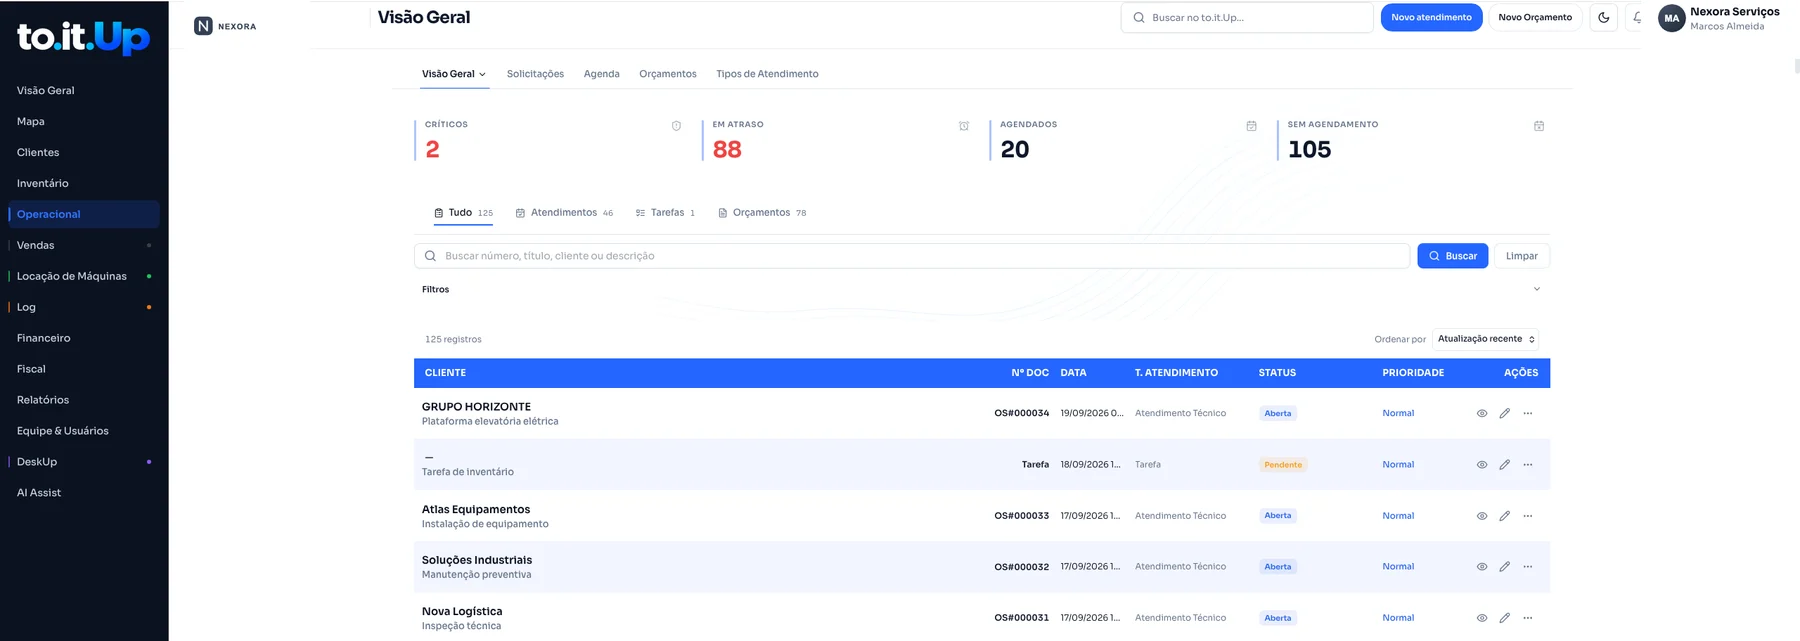Edit GRUPO HORIZONTE row with pencil icon
Screen dimensions: 1800x641
click(1504, 413)
